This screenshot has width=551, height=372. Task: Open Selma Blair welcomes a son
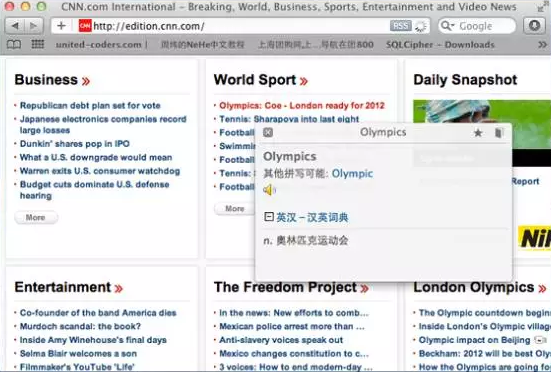click(x=78, y=354)
